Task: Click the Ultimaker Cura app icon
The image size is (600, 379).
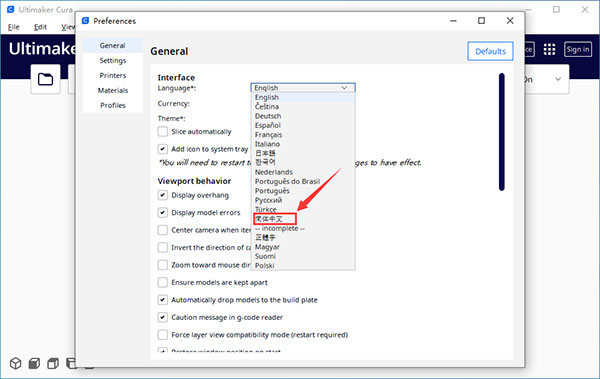Action: [x=11, y=10]
